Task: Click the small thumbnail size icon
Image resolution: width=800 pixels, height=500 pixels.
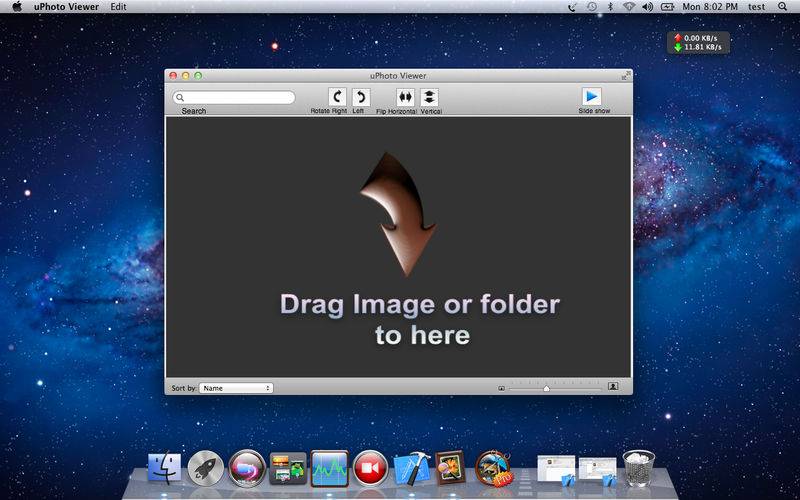Action: click(502, 389)
